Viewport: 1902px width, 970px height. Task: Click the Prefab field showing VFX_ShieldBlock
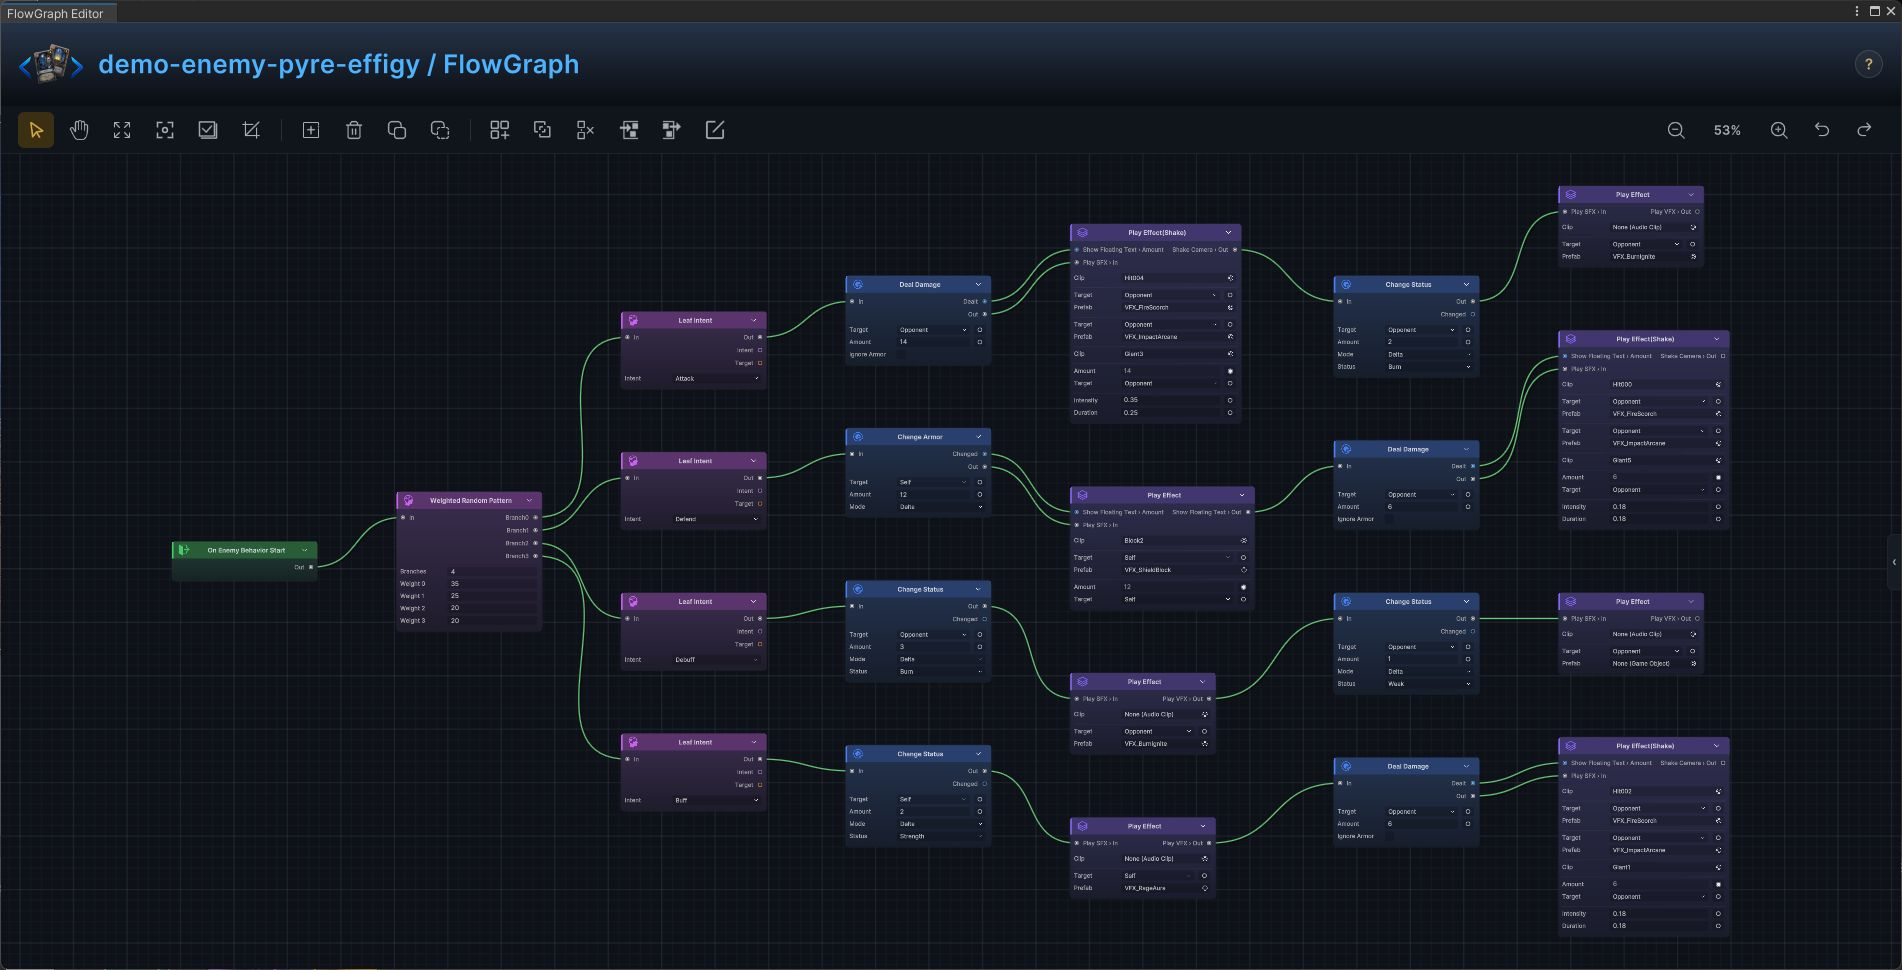click(x=1185, y=570)
